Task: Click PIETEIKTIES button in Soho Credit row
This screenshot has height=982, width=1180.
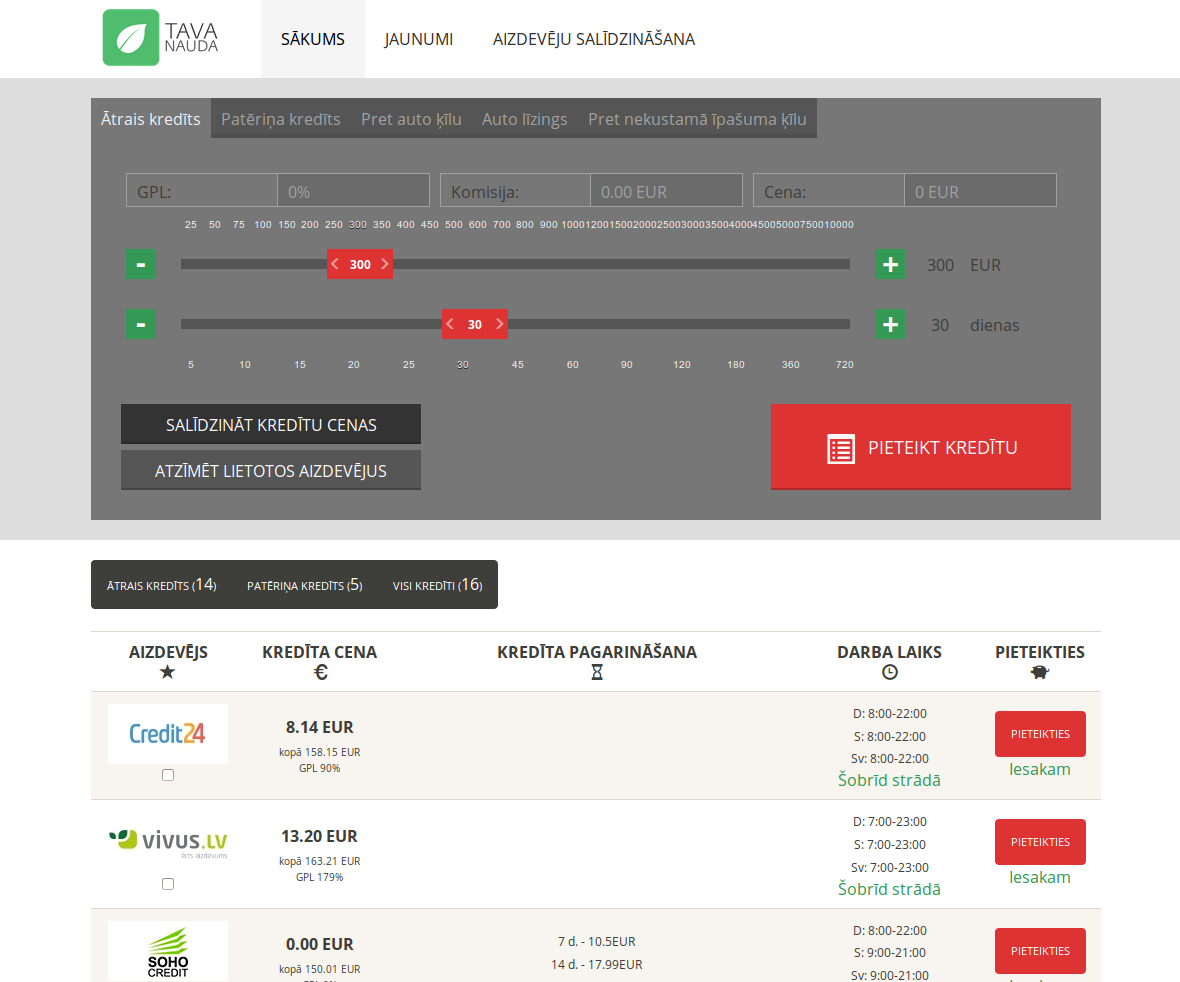Action: 1040,950
